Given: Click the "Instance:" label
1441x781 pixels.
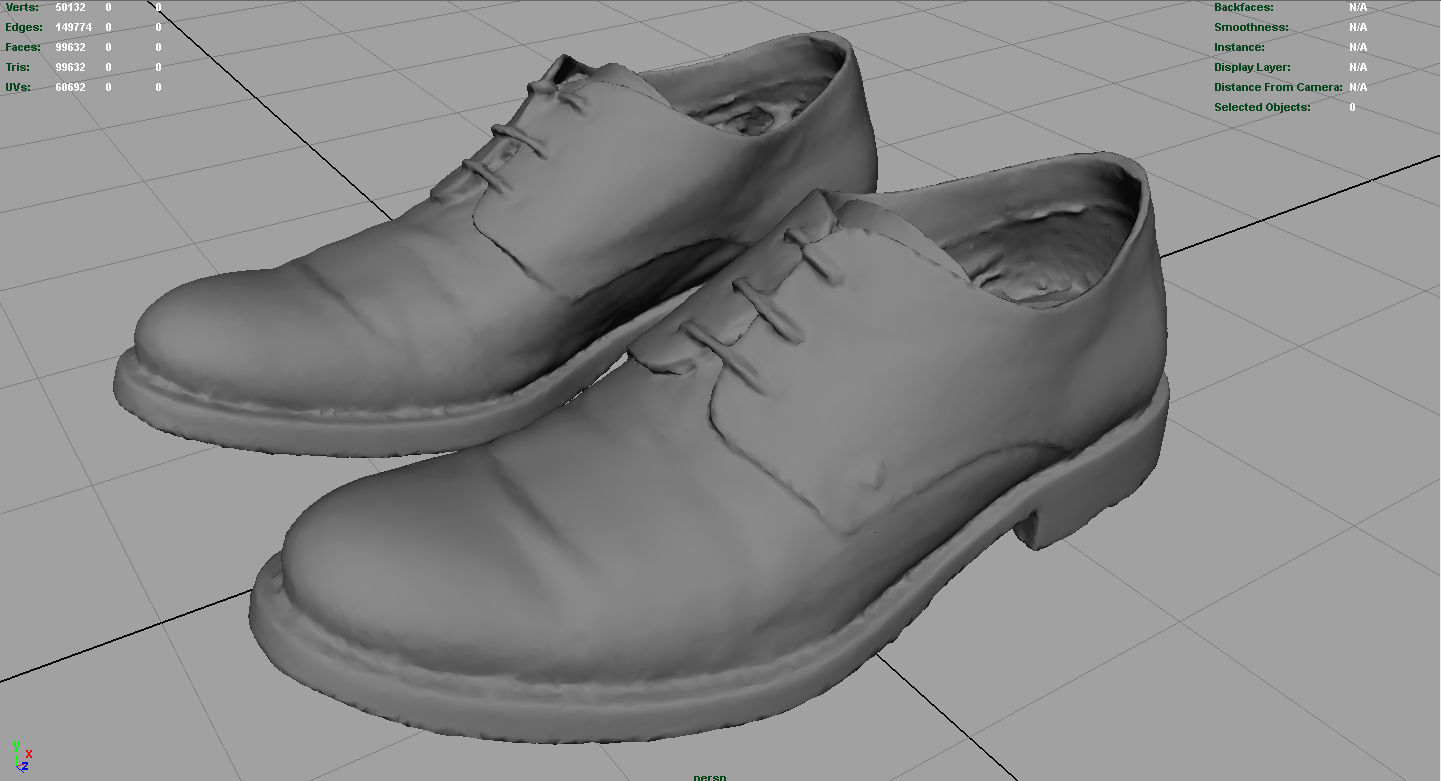Looking at the screenshot, I should [x=1239, y=47].
